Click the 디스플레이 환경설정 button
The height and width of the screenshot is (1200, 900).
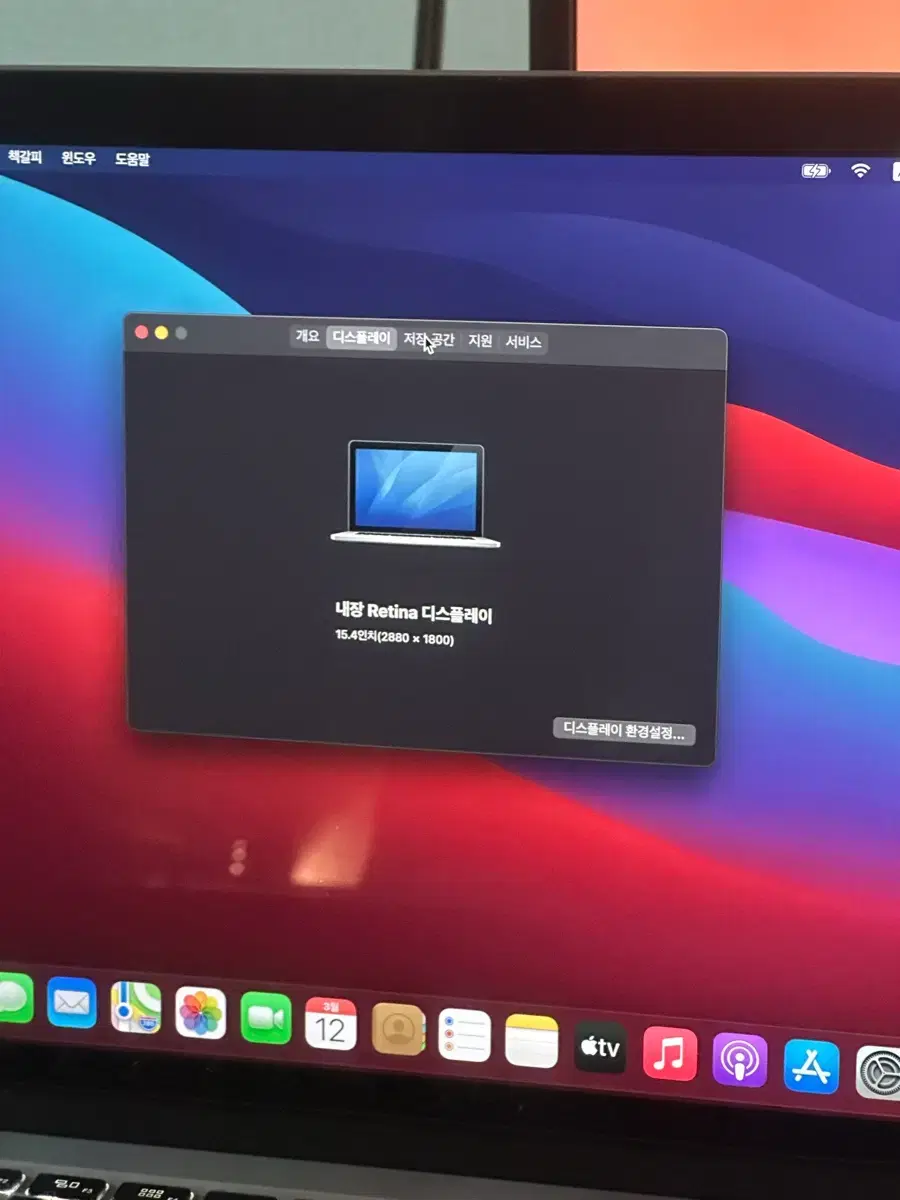click(x=624, y=731)
